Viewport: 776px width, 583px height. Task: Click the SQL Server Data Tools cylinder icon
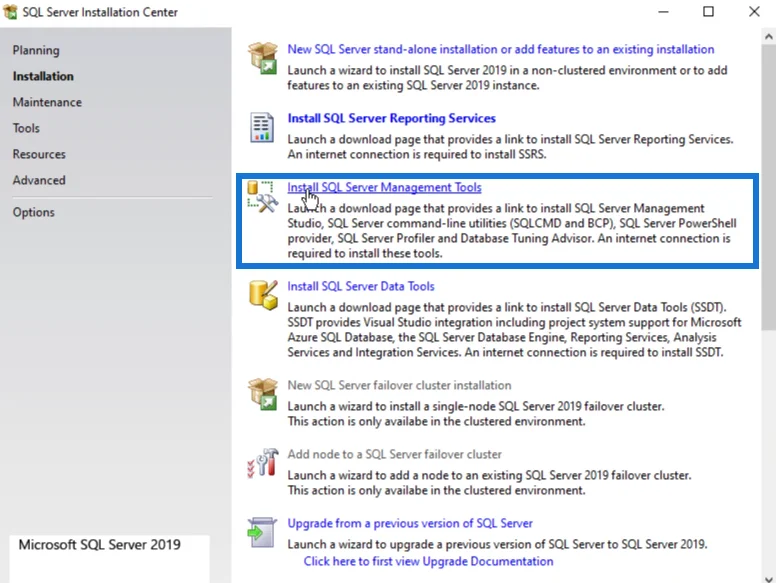click(263, 295)
